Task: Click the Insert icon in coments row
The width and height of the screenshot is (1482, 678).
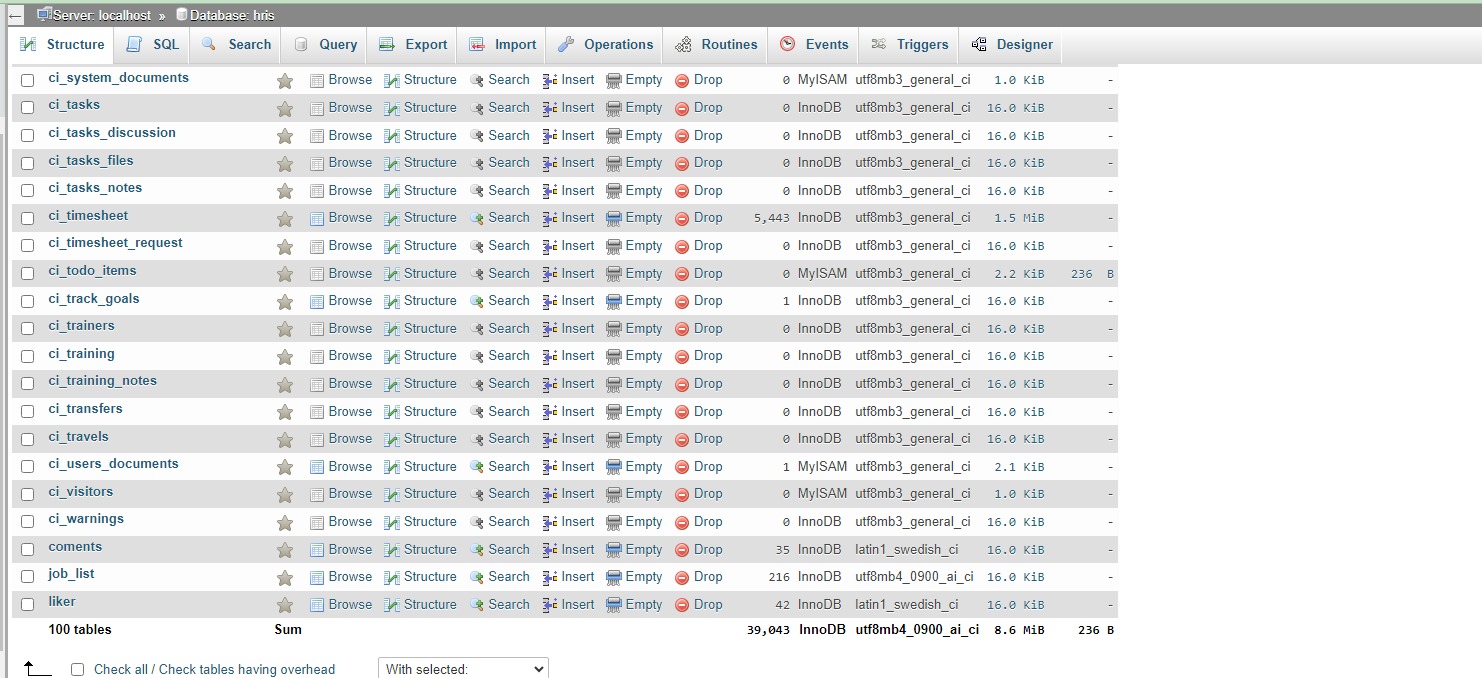Action: [x=550, y=550]
